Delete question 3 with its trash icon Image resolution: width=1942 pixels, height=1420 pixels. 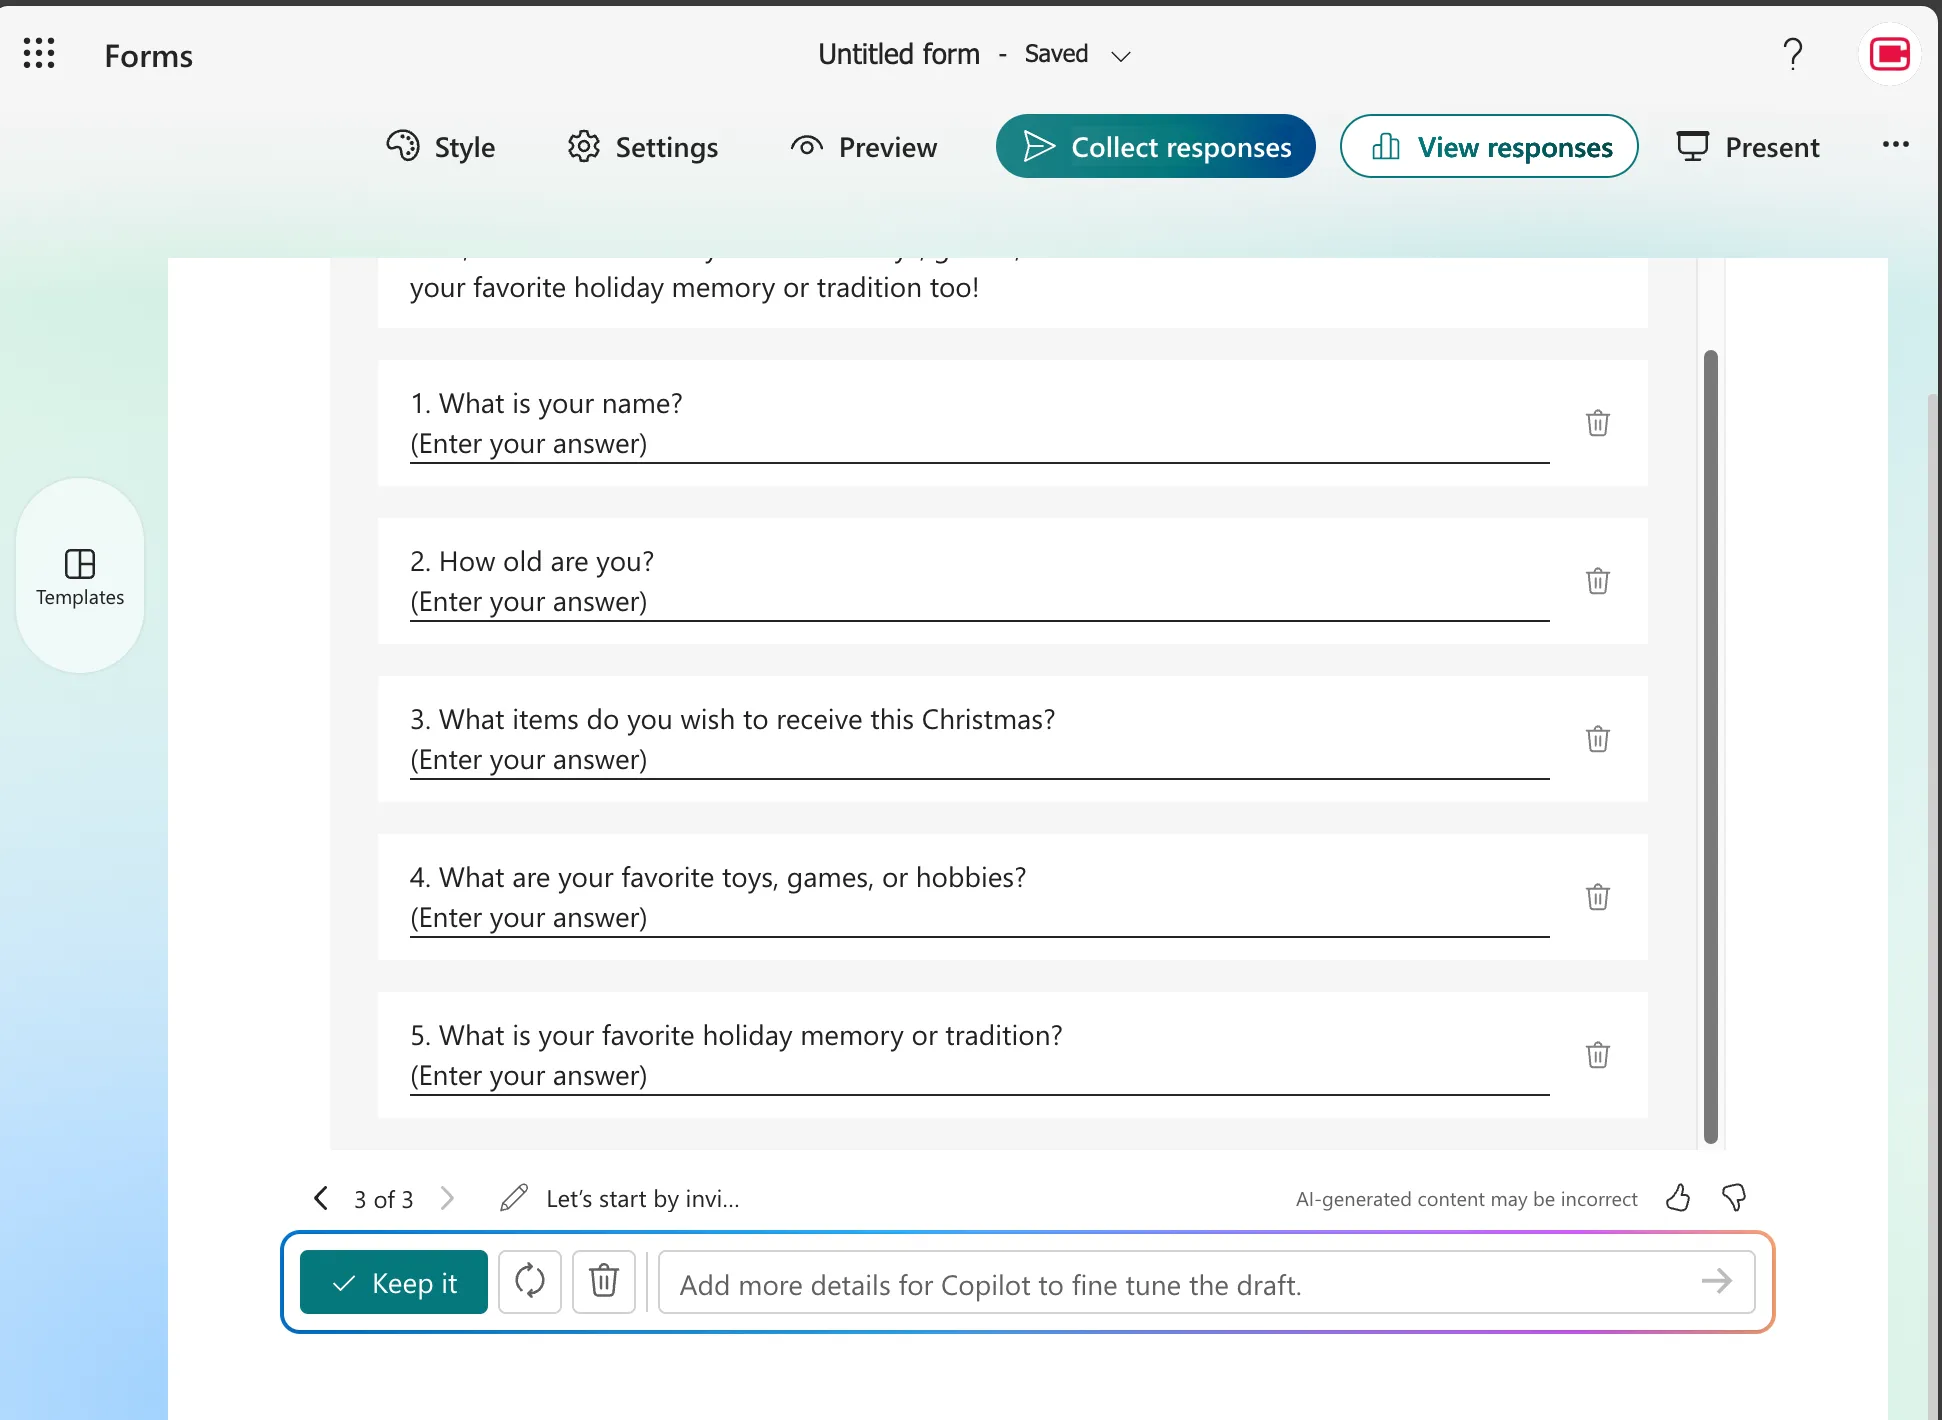(1597, 739)
